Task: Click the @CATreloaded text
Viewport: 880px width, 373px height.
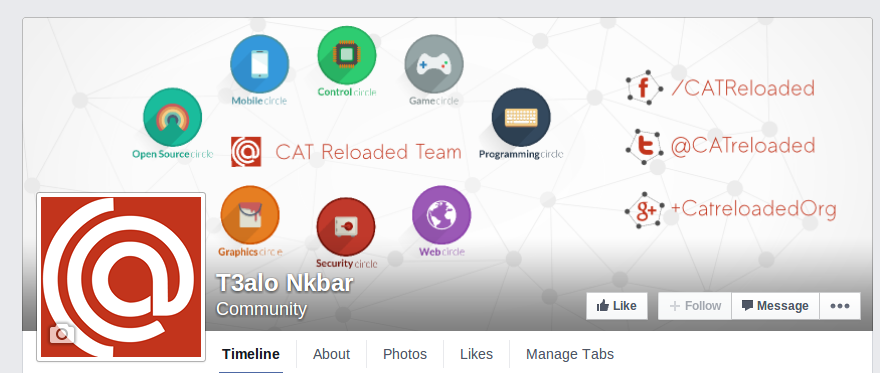Action: point(742,146)
